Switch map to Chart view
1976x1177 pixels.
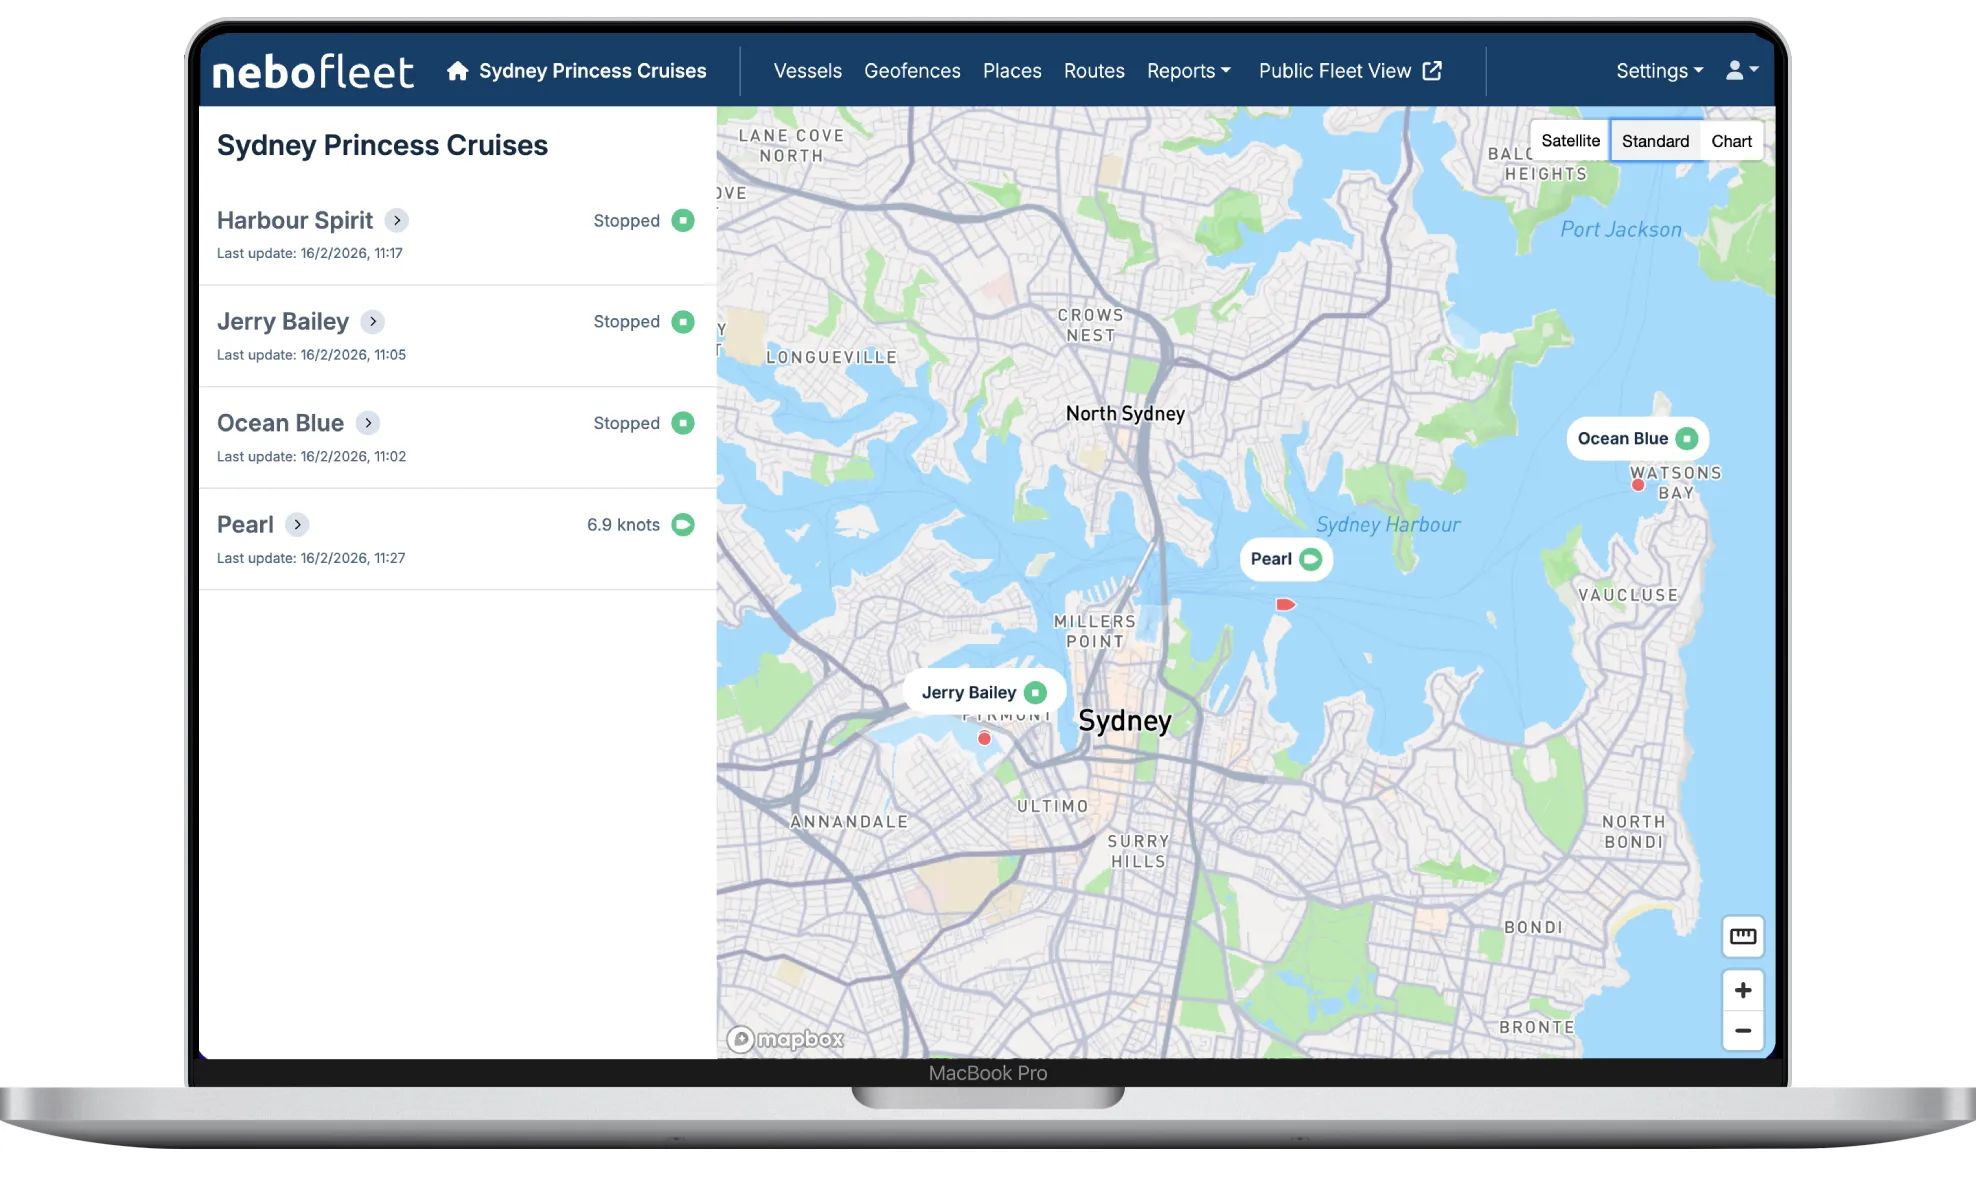click(1731, 141)
